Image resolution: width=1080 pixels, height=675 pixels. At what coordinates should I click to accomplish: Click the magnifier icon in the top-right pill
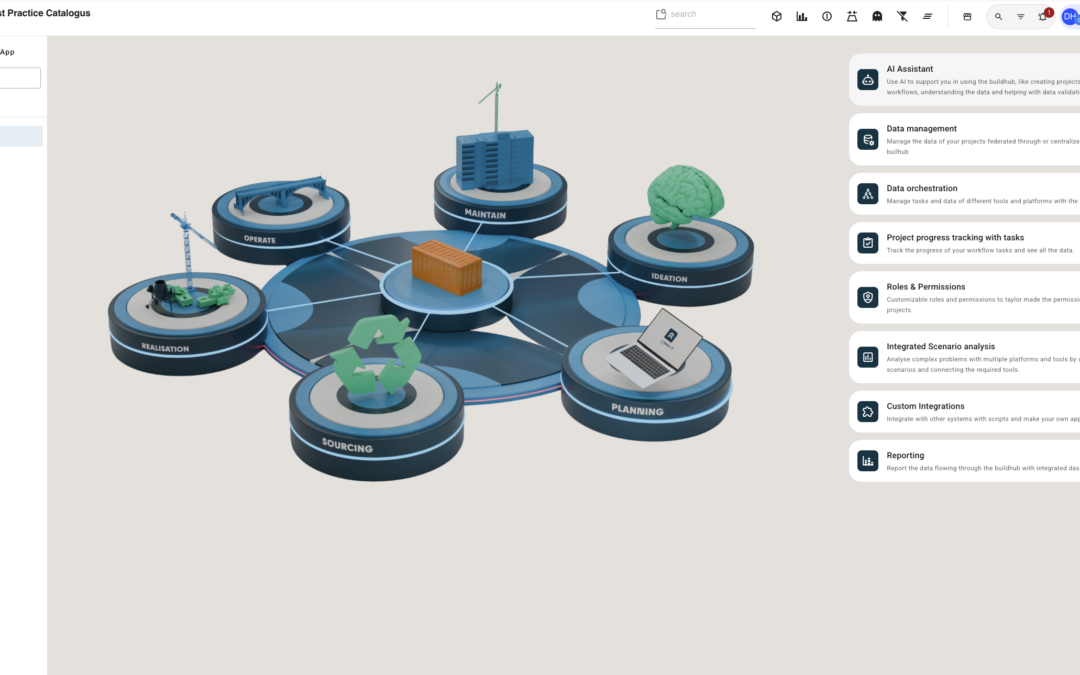(998, 17)
